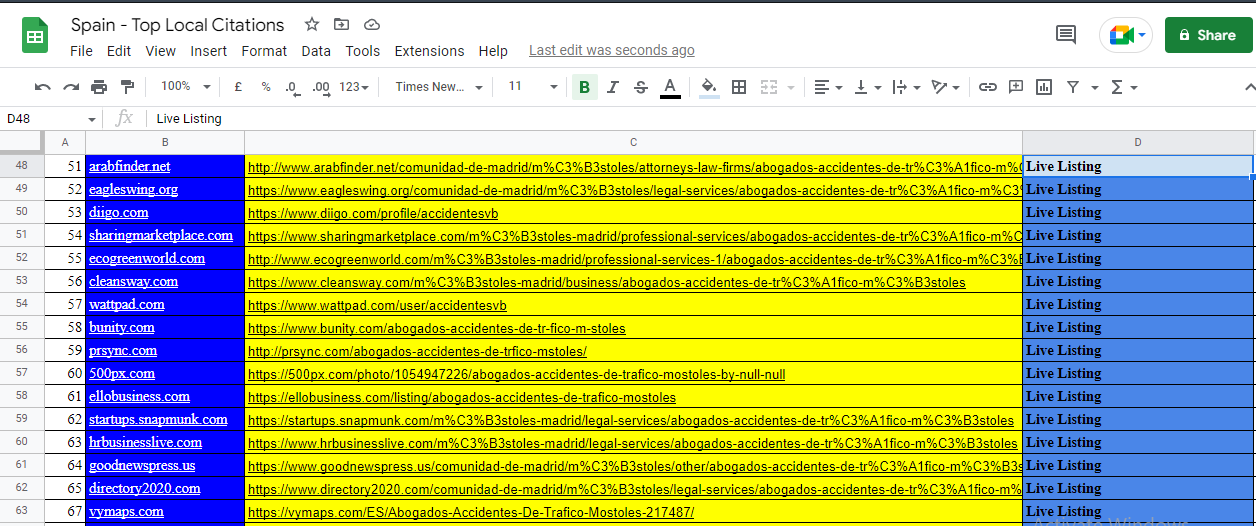Star the Spain - Top Local Citations document
The width and height of the screenshot is (1256, 526).
coord(312,25)
